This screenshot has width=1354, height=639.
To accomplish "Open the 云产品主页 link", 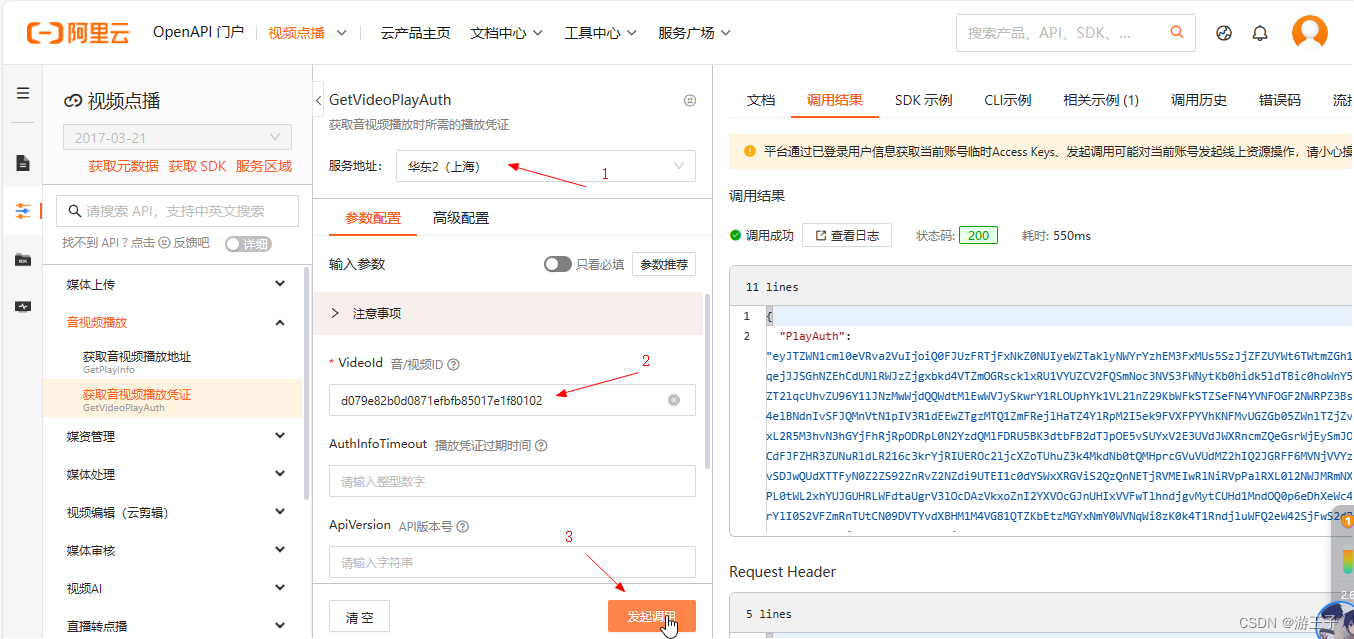I will pos(415,33).
